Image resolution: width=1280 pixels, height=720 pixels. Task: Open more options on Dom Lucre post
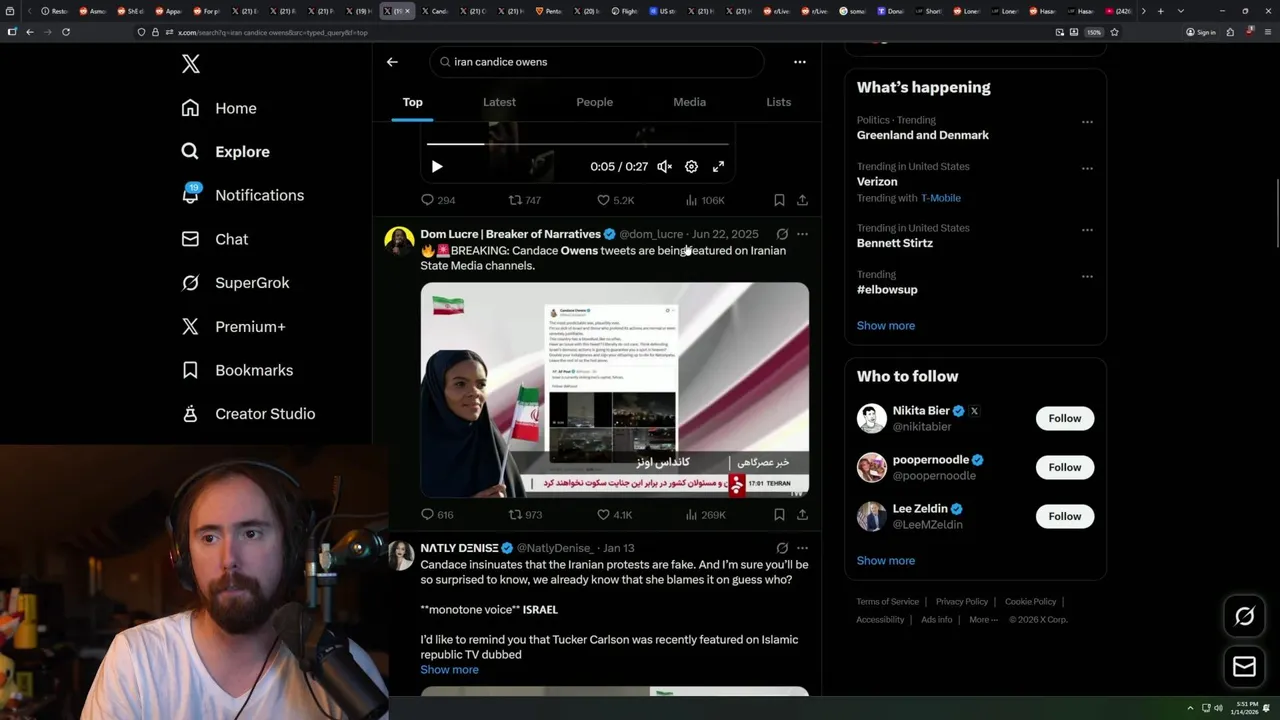click(x=802, y=234)
